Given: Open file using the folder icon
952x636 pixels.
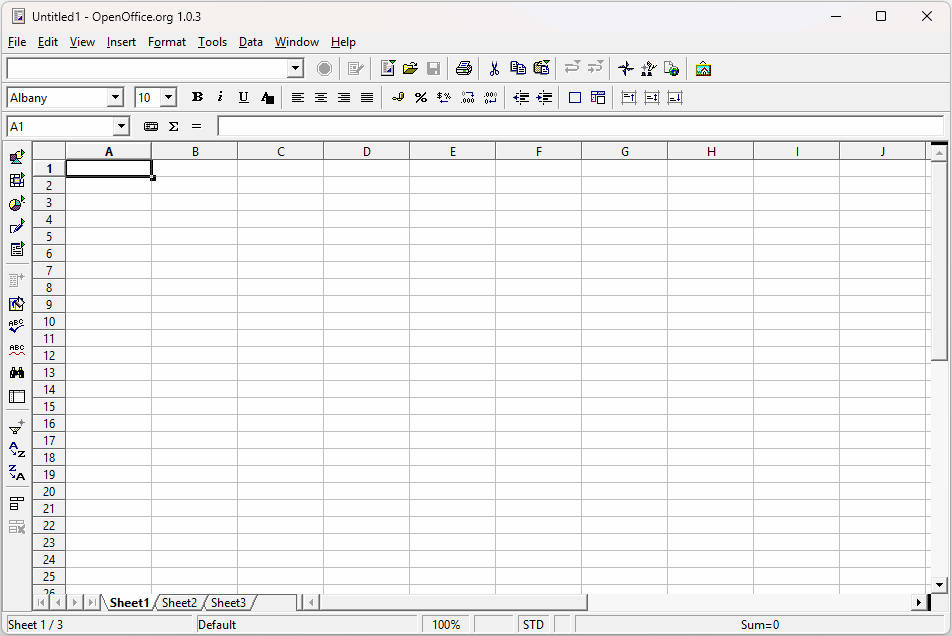Looking at the screenshot, I should coord(410,69).
